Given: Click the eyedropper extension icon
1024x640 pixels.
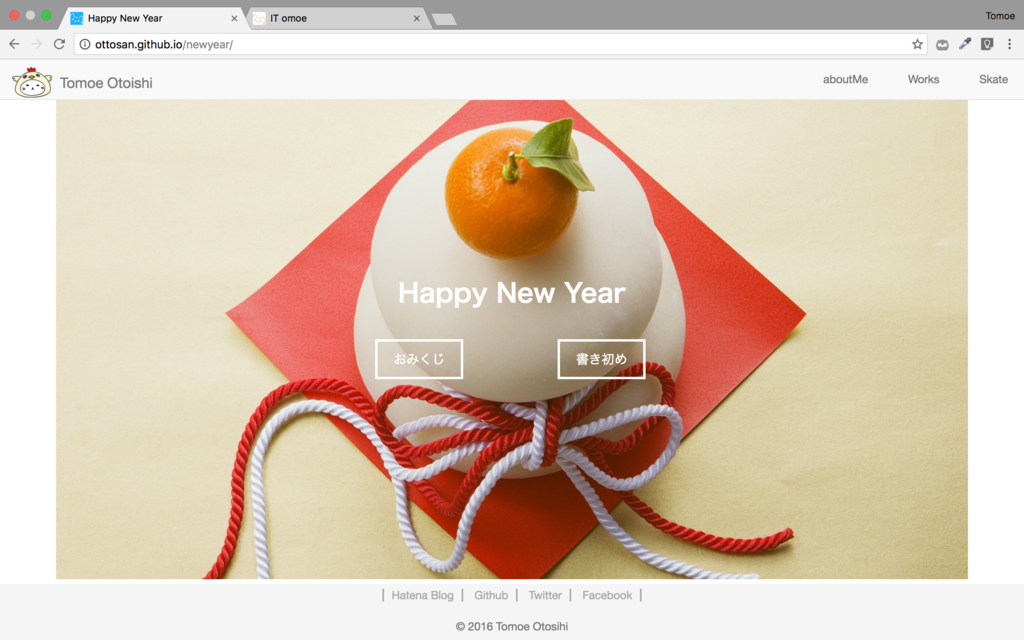Looking at the screenshot, I should point(965,44).
